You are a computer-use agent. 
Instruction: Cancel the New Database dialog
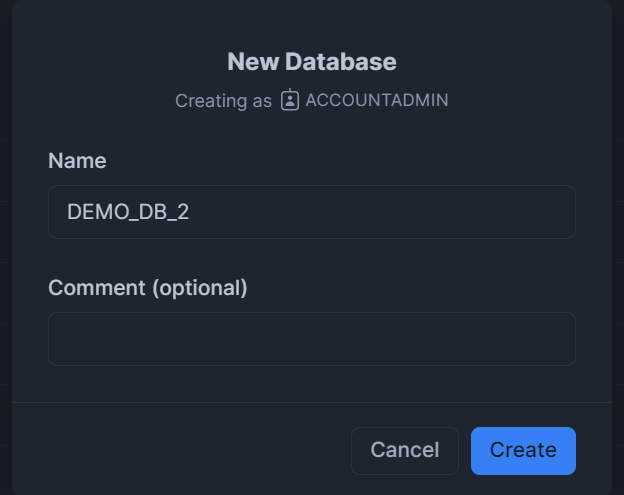point(405,451)
